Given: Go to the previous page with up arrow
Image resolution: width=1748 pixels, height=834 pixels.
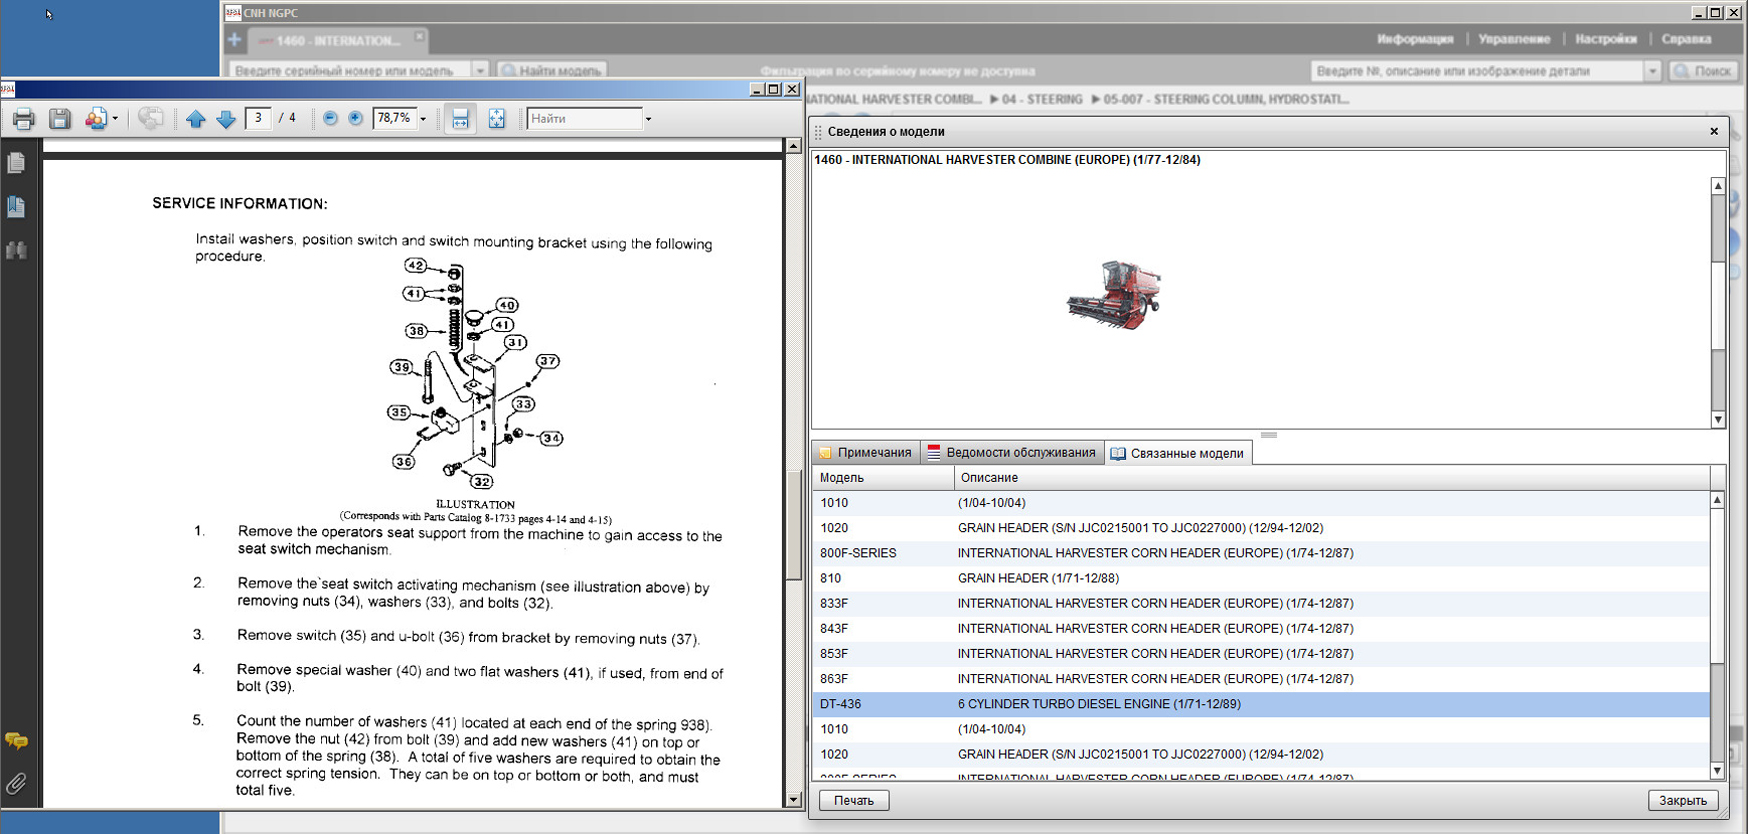Looking at the screenshot, I should point(196,119).
